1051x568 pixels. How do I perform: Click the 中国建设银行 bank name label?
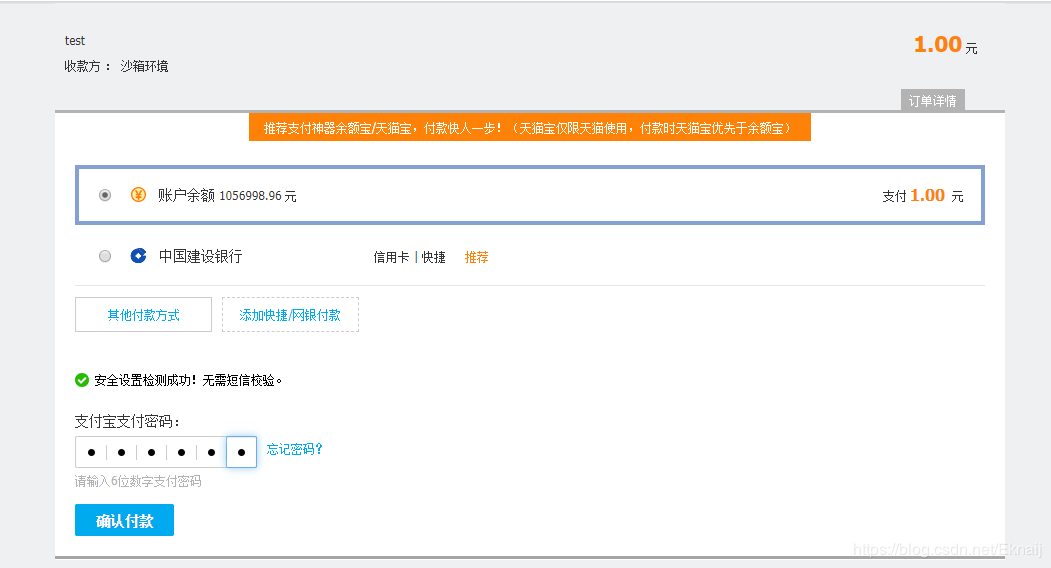pyautogui.click(x=200, y=257)
